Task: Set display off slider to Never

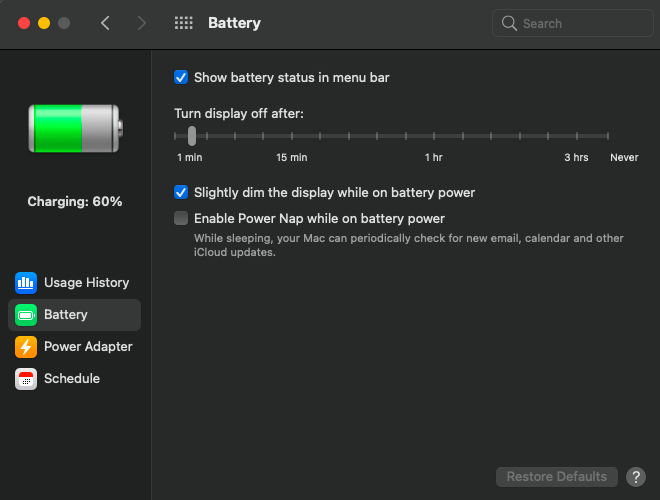Action: (608, 136)
